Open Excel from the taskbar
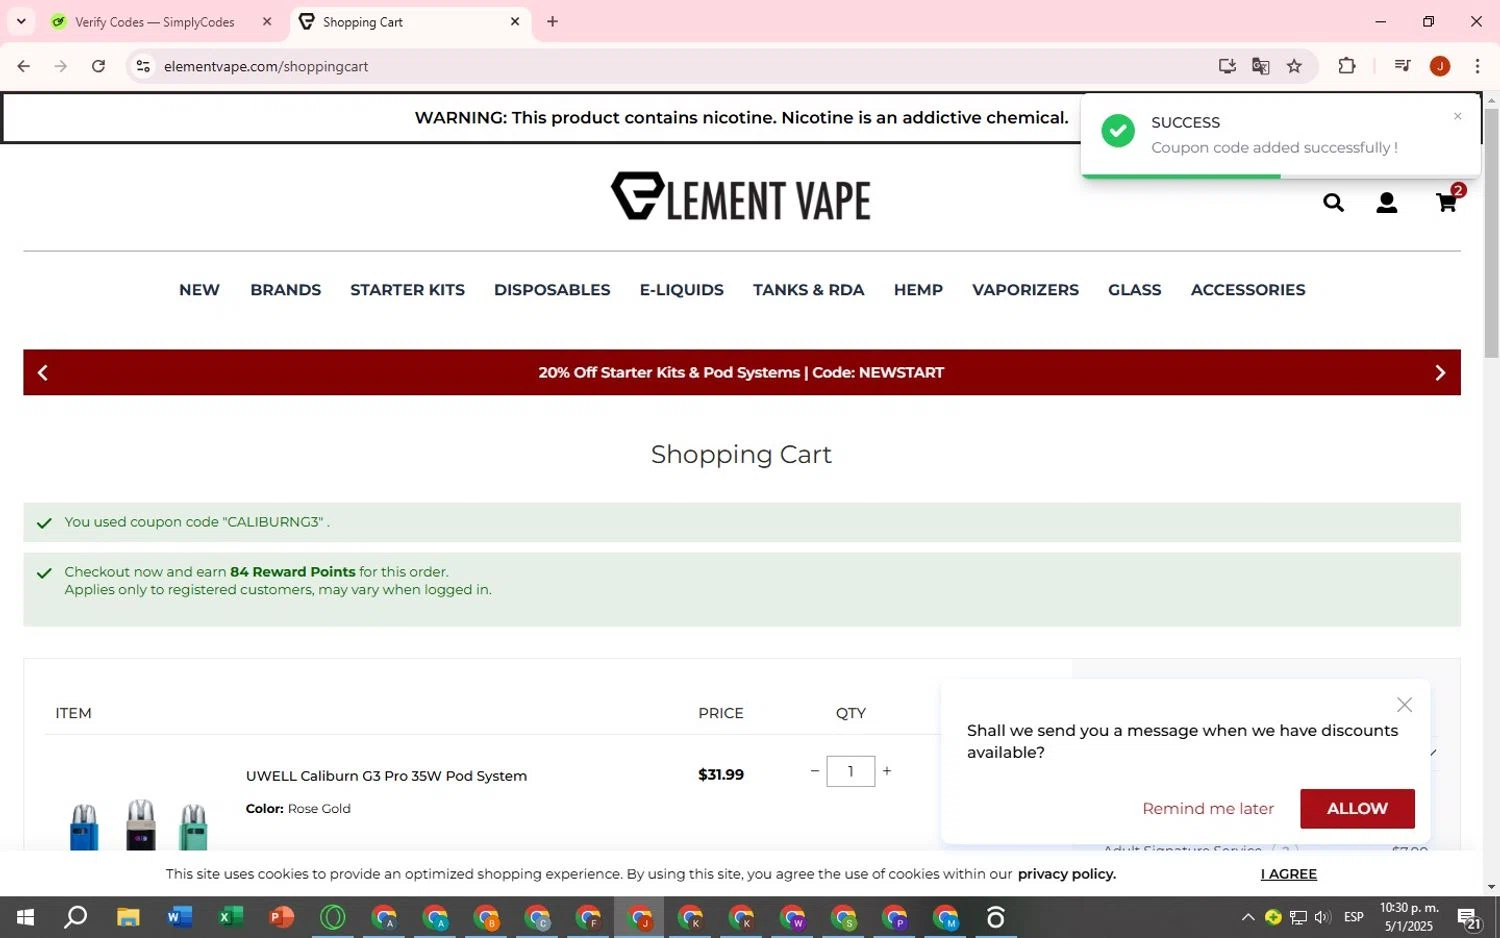Viewport: 1500px width, 938px height. point(230,917)
